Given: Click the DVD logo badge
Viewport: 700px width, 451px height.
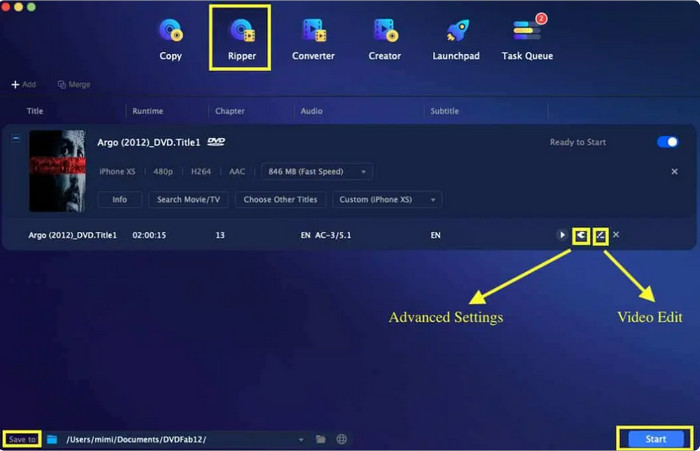Looking at the screenshot, I should point(216,142).
